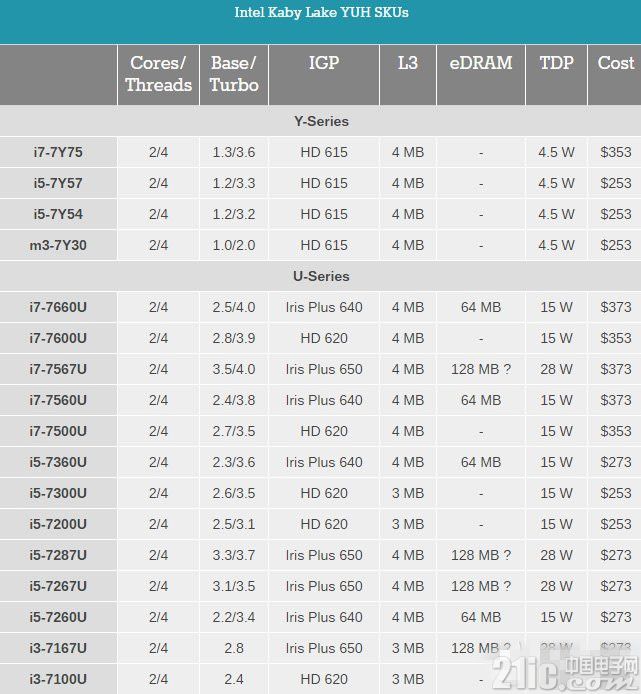
Task: Click the i5-7287U Iris Plus 650 cell
Action: tap(324, 555)
